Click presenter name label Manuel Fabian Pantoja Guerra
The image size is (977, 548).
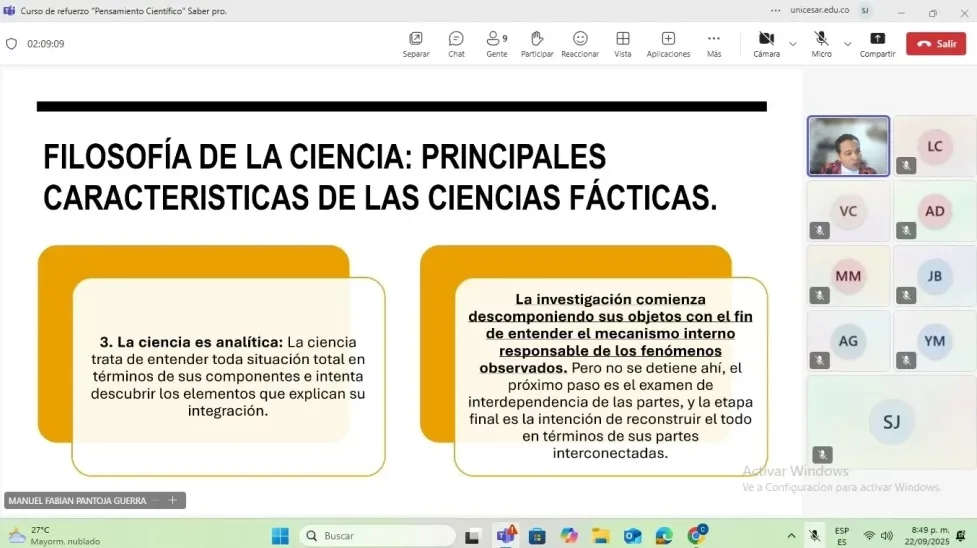point(77,501)
